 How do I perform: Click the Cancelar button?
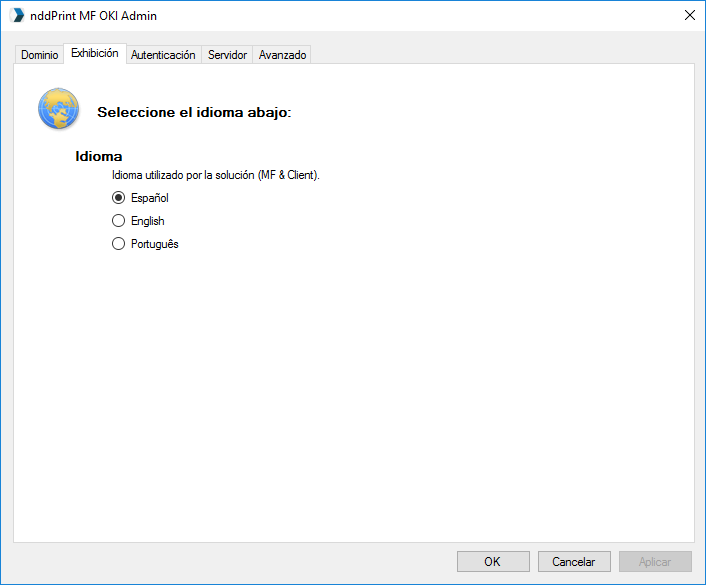click(574, 562)
